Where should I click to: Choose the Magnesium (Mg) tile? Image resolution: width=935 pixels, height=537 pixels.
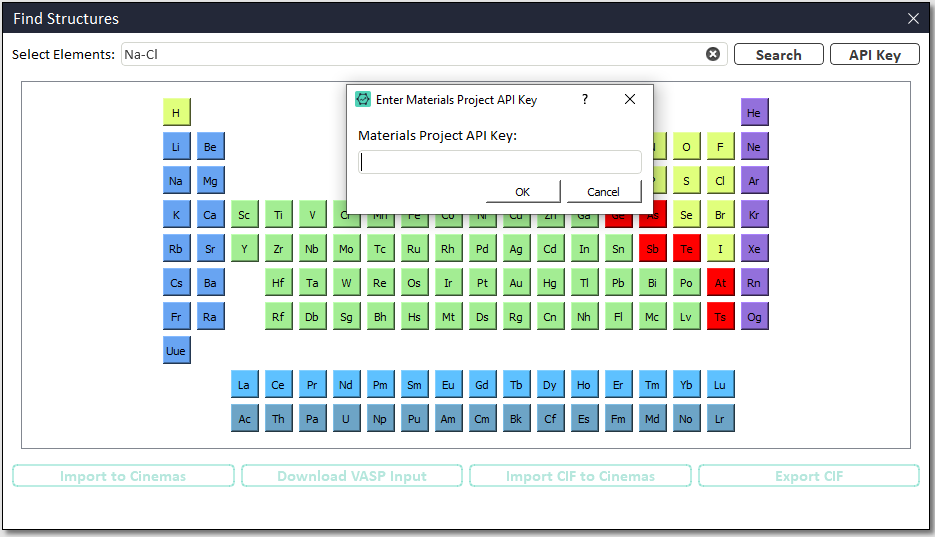pyautogui.click(x=210, y=180)
